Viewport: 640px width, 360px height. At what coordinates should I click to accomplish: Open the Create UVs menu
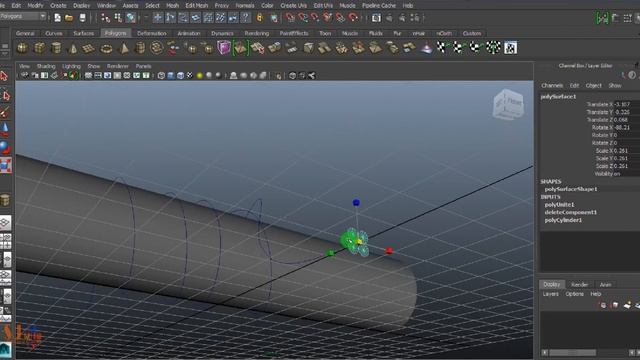click(293, 6)
